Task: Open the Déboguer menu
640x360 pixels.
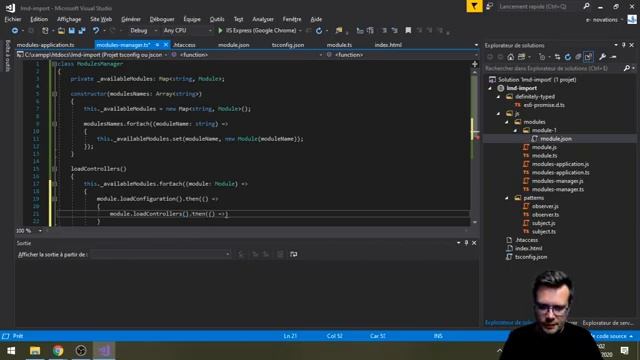Action: pos(162,19)
